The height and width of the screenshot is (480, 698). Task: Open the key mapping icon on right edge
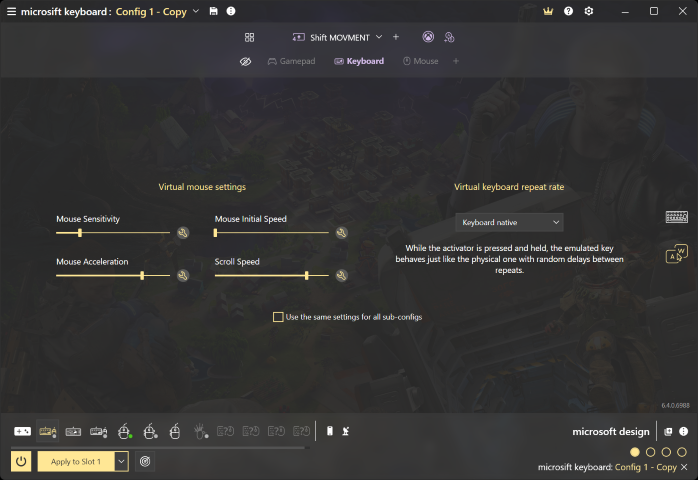coord(677,254)
